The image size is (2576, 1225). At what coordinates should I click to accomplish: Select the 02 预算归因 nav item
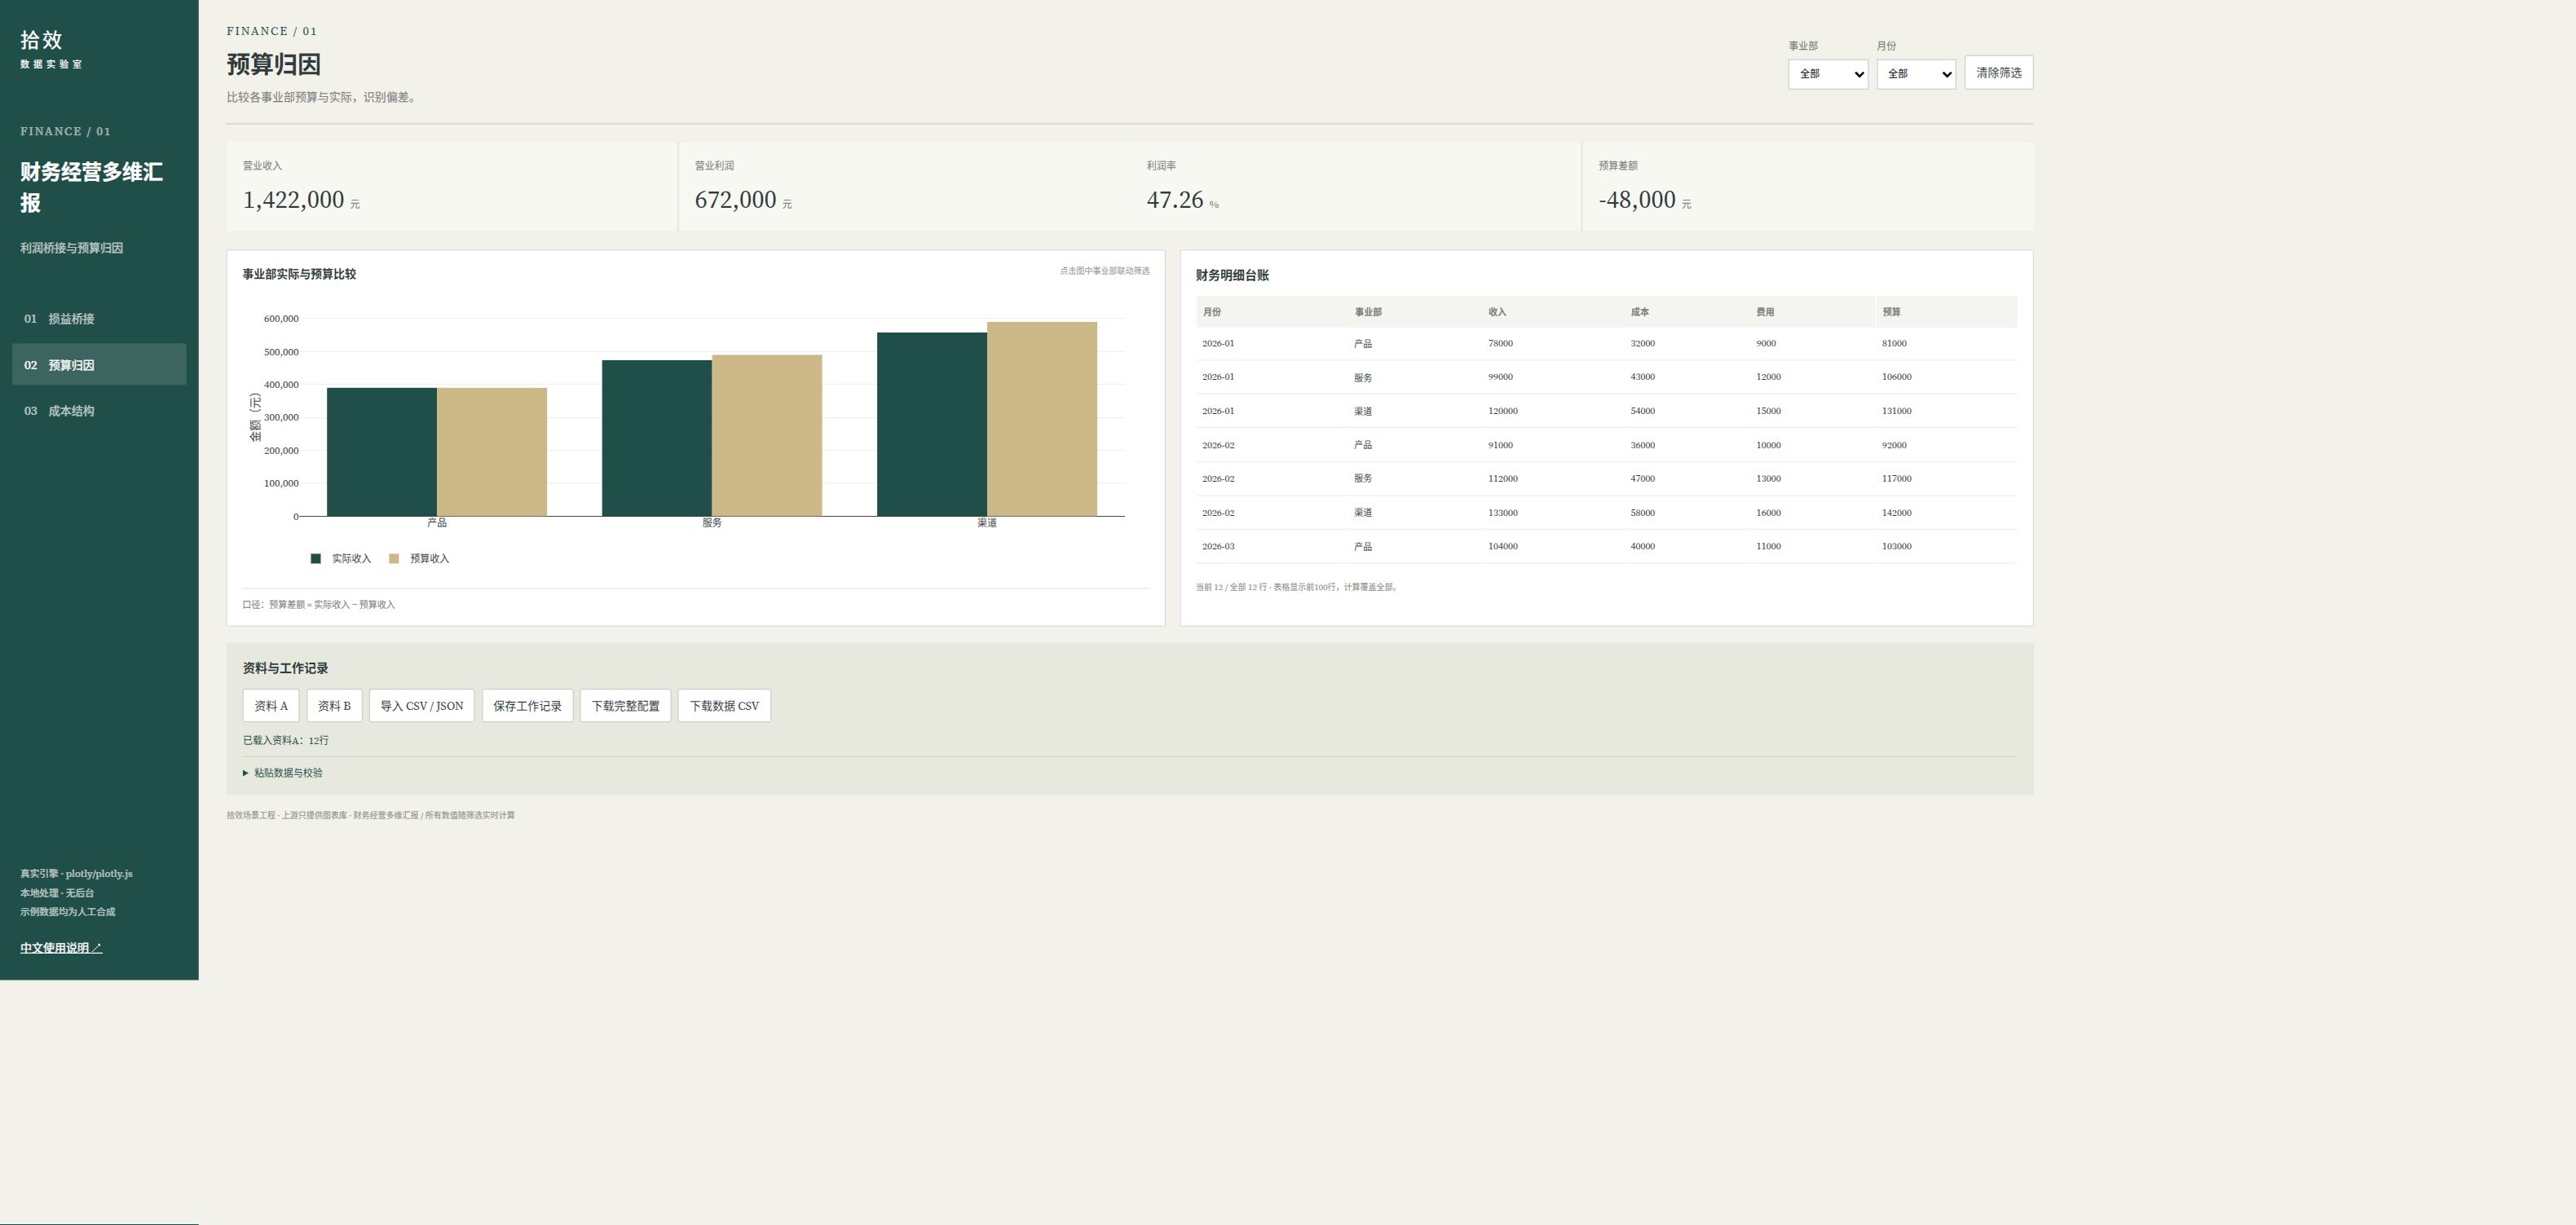99,365
